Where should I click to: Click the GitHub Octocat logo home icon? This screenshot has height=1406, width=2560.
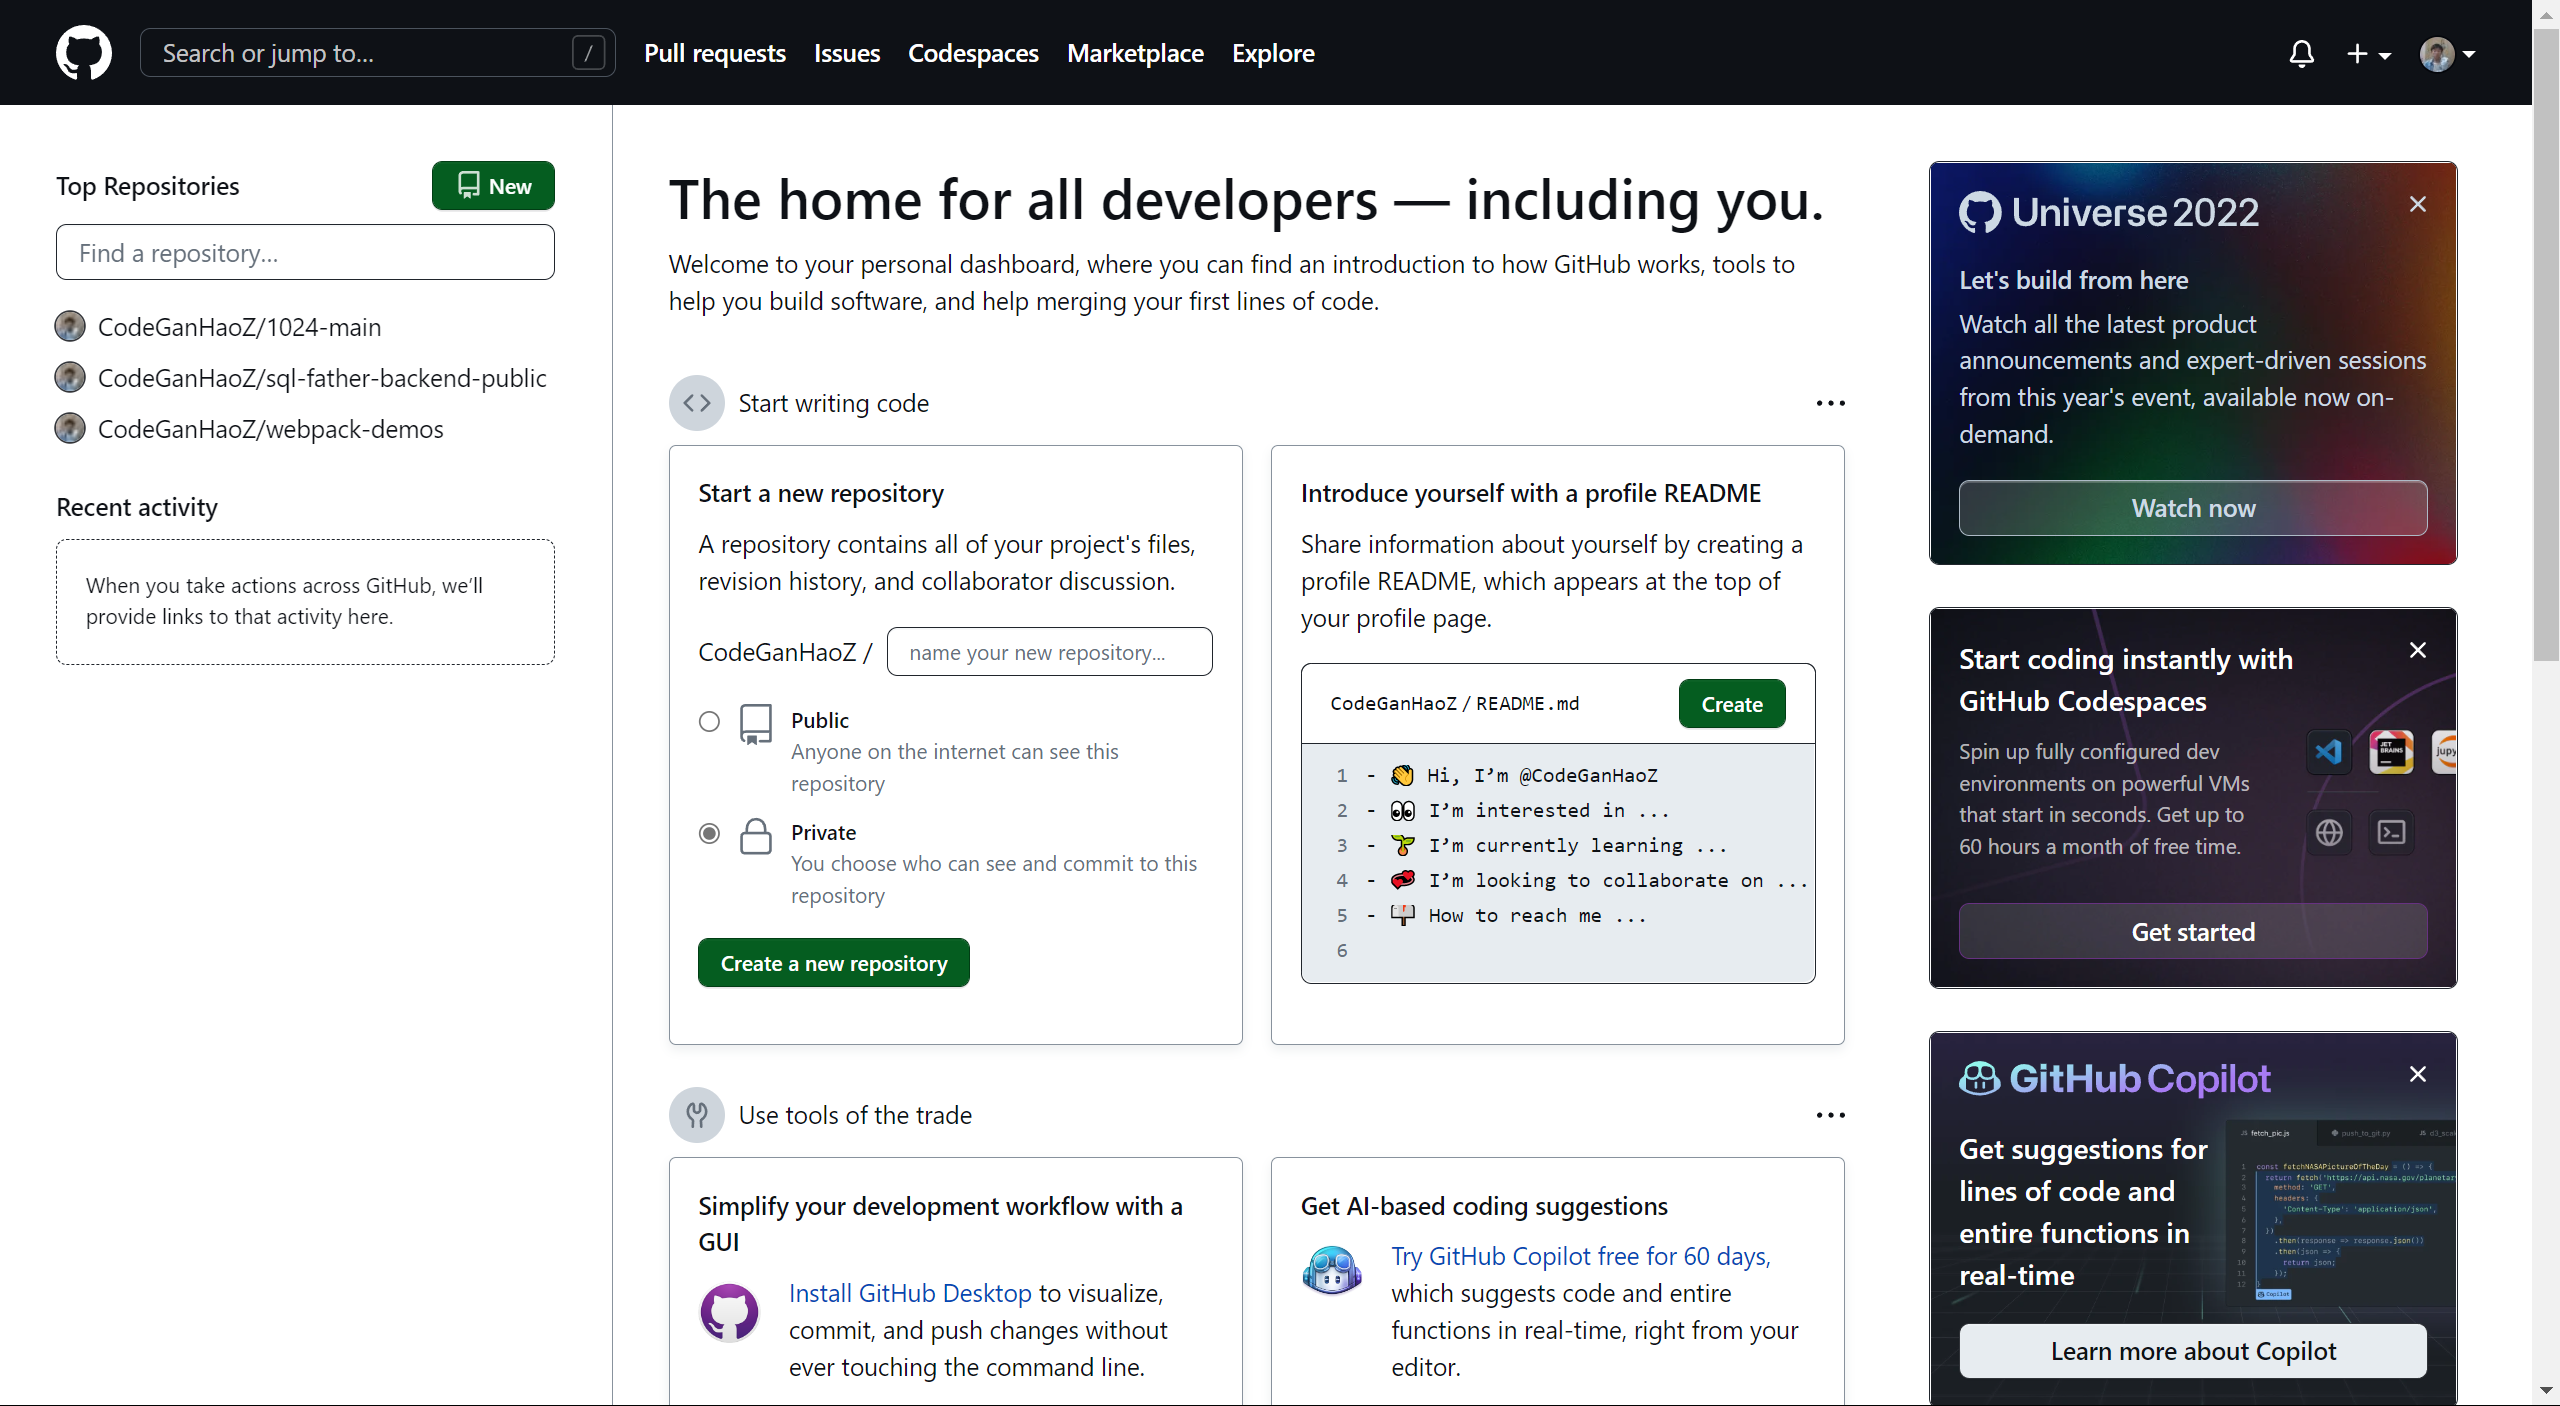[83, 53]
